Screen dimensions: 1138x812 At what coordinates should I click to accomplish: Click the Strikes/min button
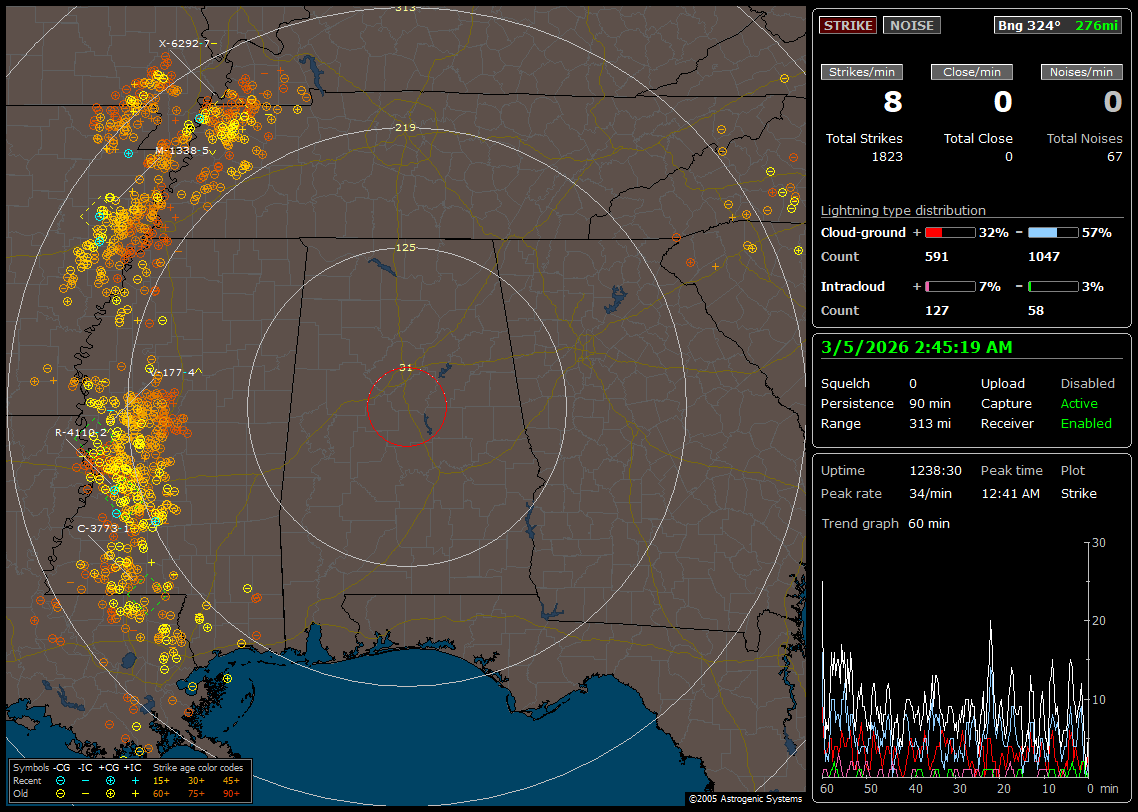[862, 72]
